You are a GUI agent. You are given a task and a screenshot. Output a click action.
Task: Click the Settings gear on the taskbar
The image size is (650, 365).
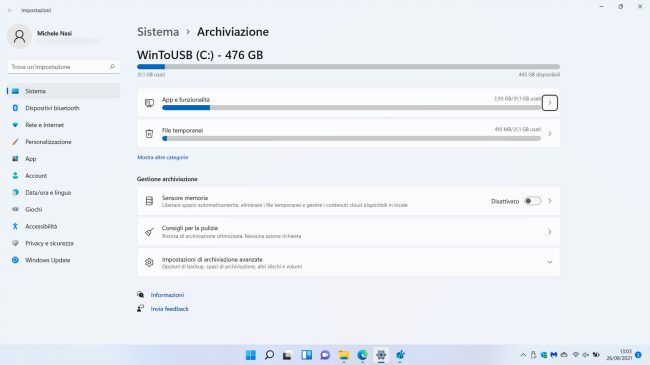[x=381, y=355]
